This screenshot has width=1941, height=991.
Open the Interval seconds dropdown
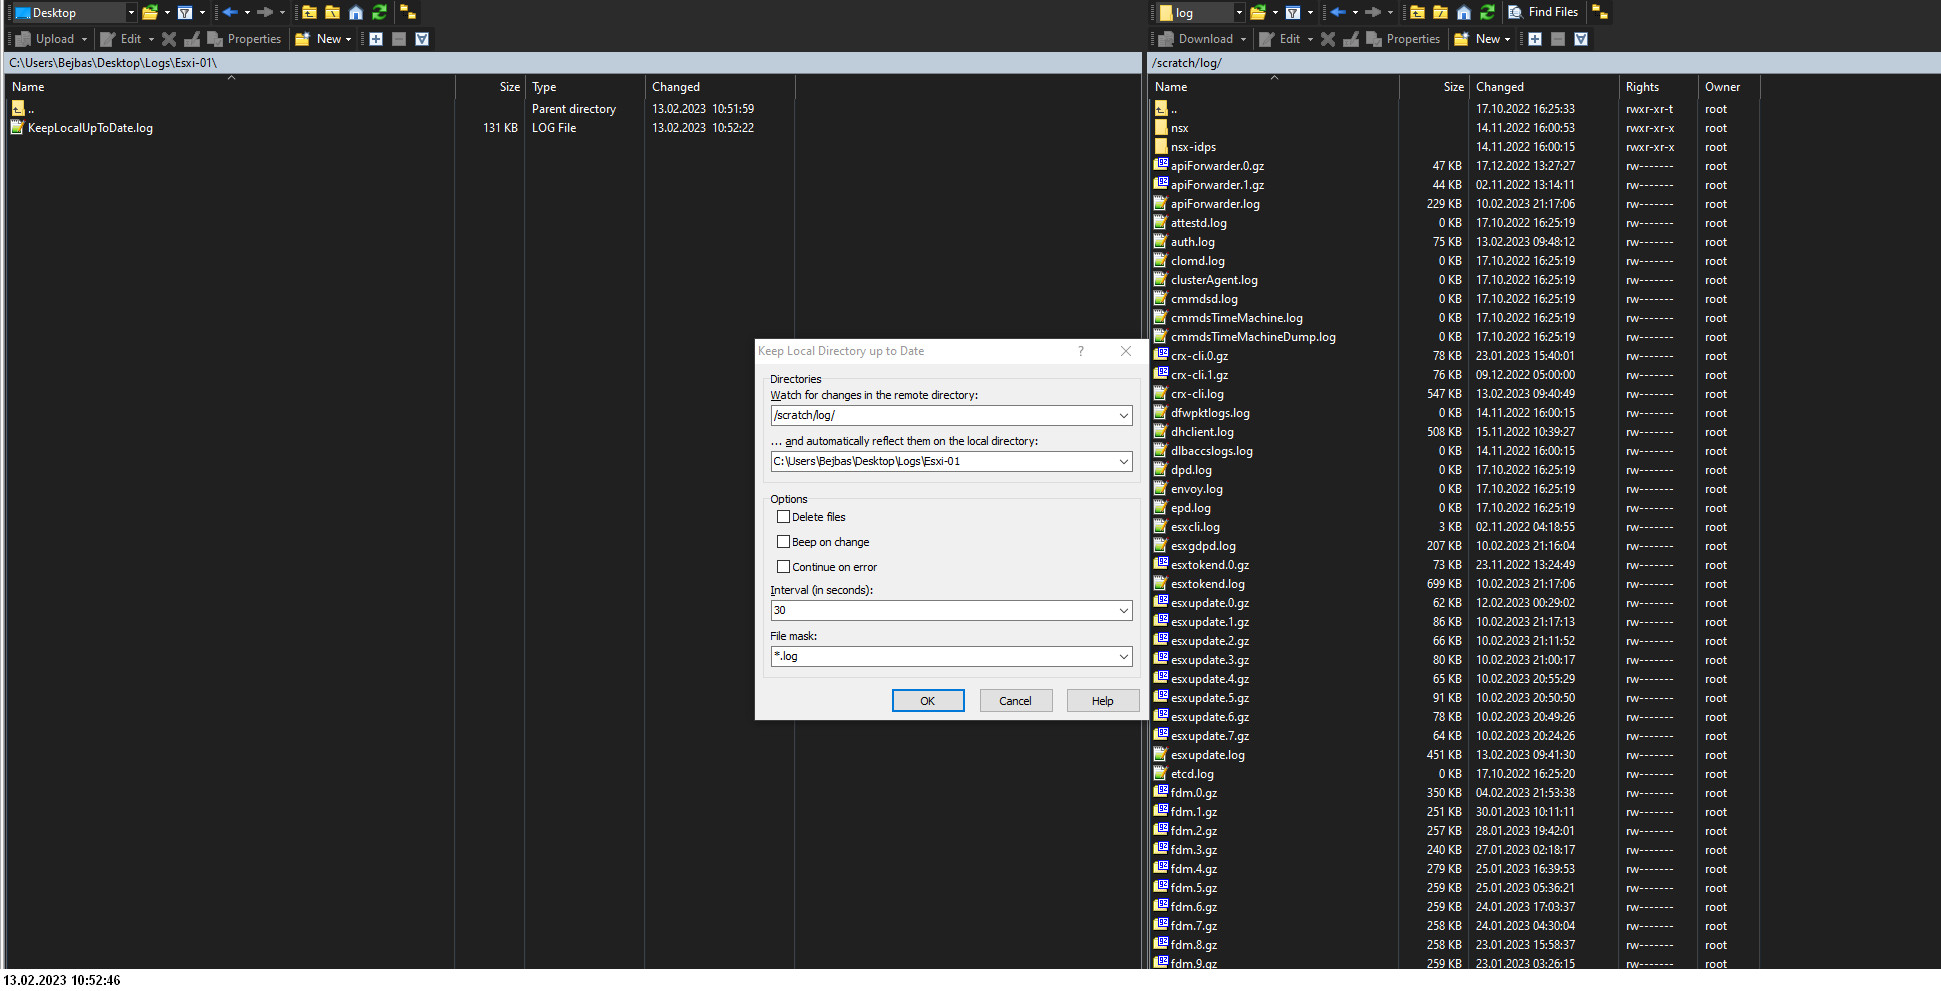1123,610
